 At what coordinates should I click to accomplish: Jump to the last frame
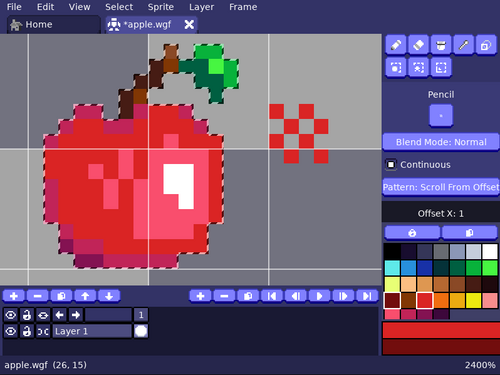click(367, 296)
